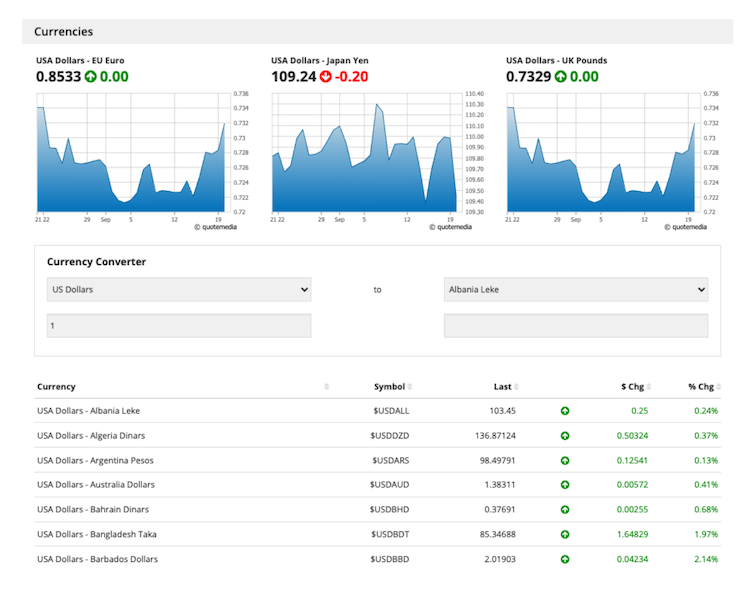Image resolution: width=750 pixels, height=597 pixels.
Task: Sort the table by Symbol column
Action: point(390,386)
